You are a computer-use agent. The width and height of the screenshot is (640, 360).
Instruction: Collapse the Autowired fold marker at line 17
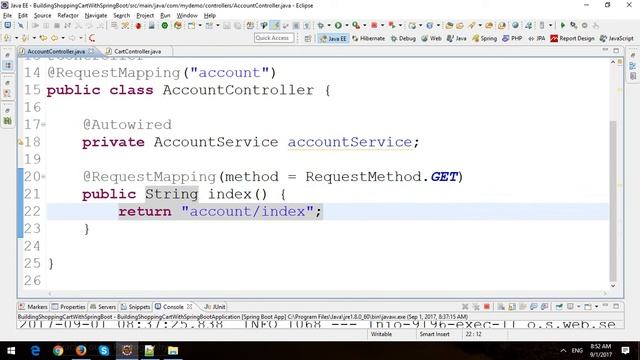point(43,124)
